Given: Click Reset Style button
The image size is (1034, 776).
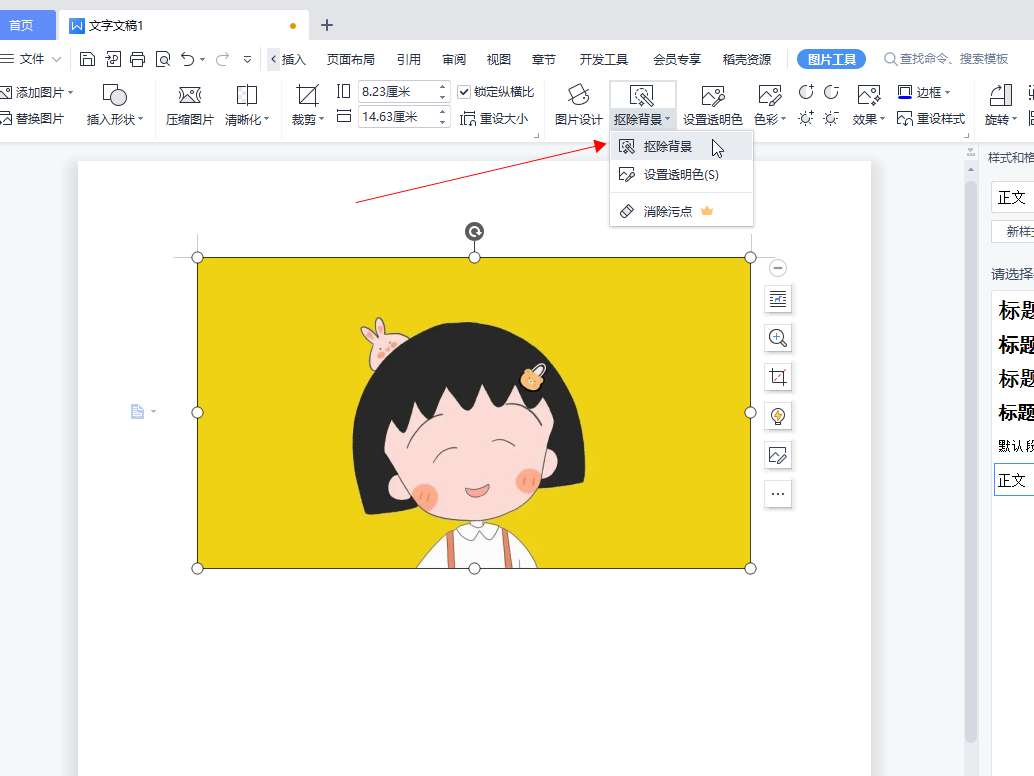Looking at the screenshot, I should click(931, 119).
